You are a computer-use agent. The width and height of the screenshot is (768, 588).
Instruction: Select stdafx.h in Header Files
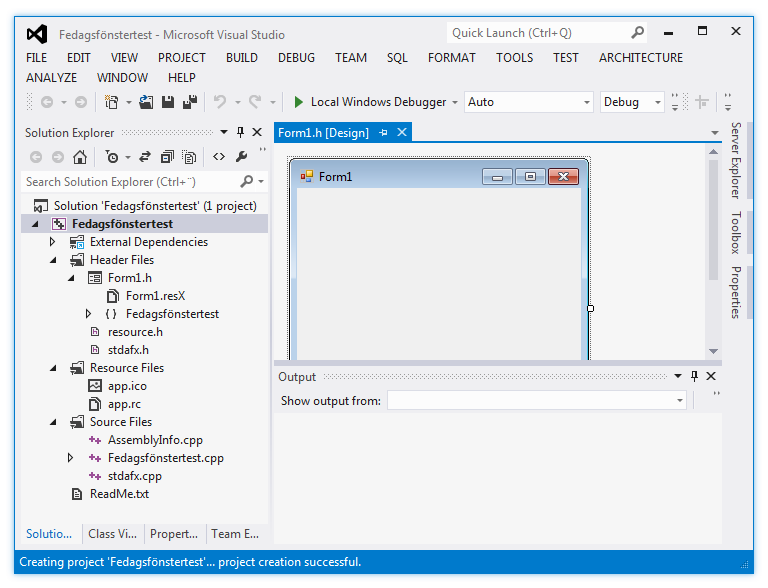click(x=128, y=350)
